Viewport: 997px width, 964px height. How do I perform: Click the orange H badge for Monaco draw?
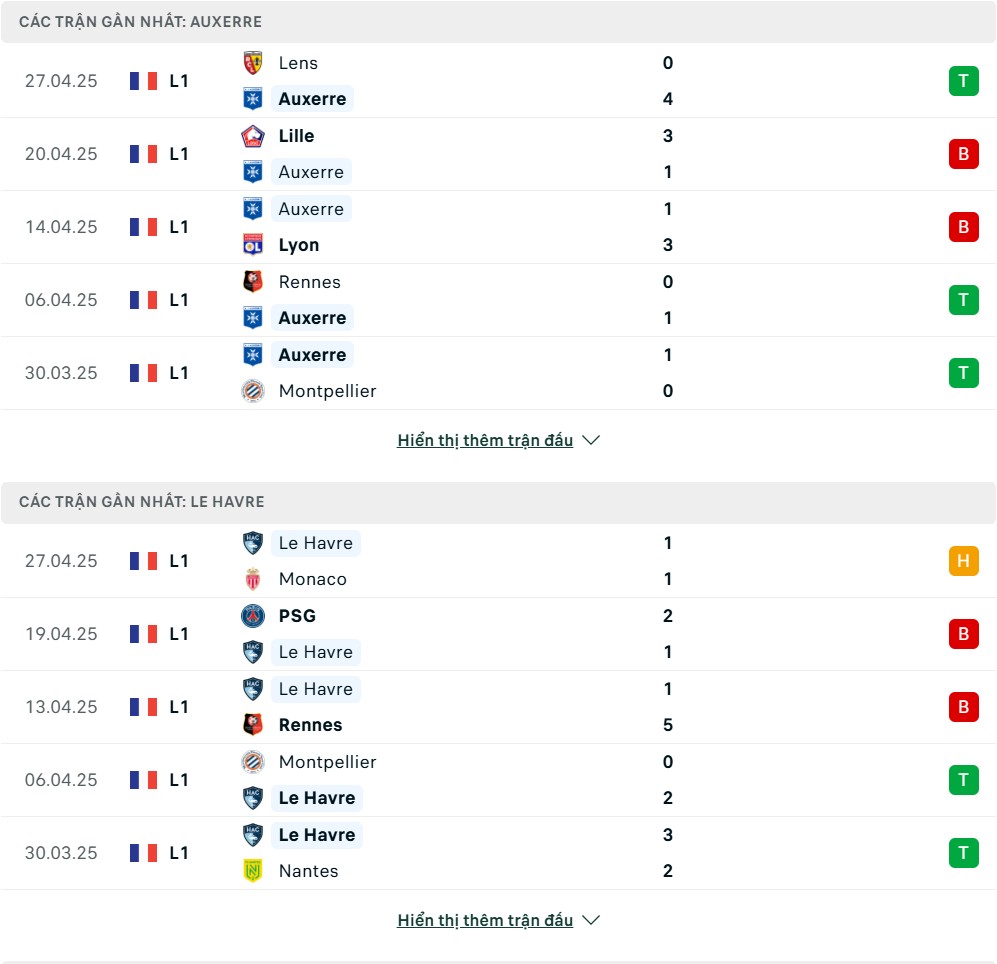[963, 561]
